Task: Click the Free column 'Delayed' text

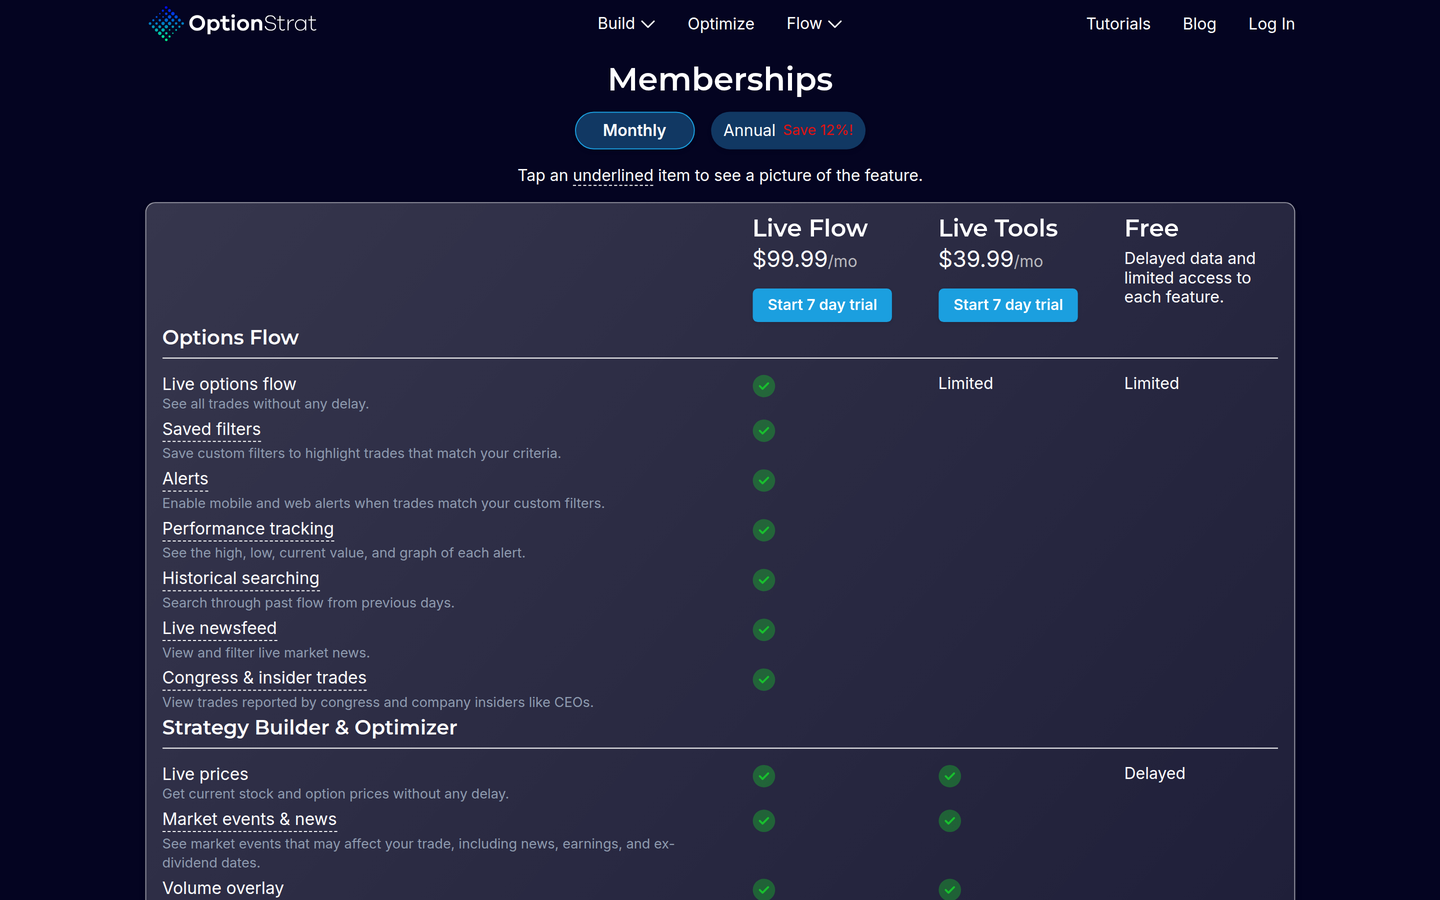Action: 1155,774
